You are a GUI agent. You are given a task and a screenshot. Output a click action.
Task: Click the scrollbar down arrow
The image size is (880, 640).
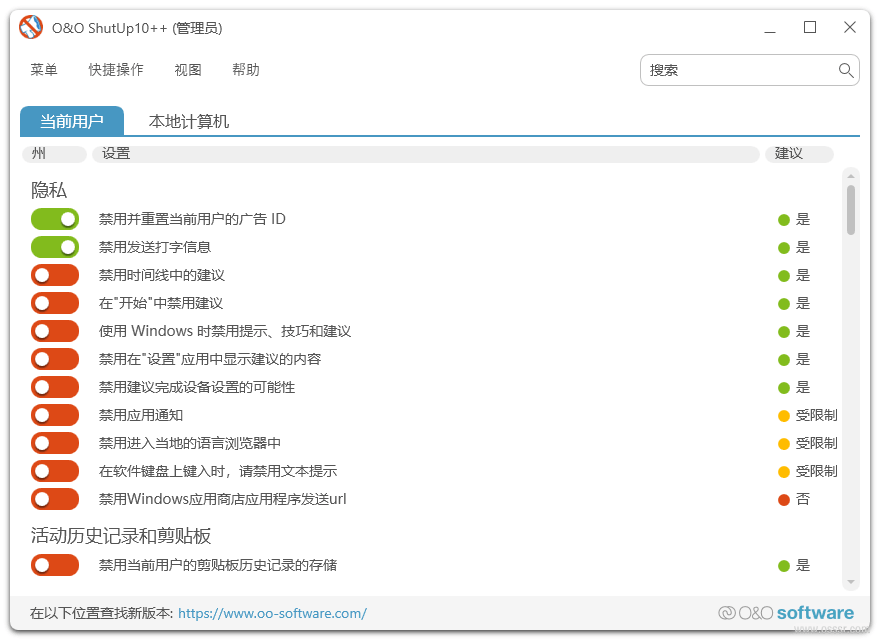click(851, 582)
